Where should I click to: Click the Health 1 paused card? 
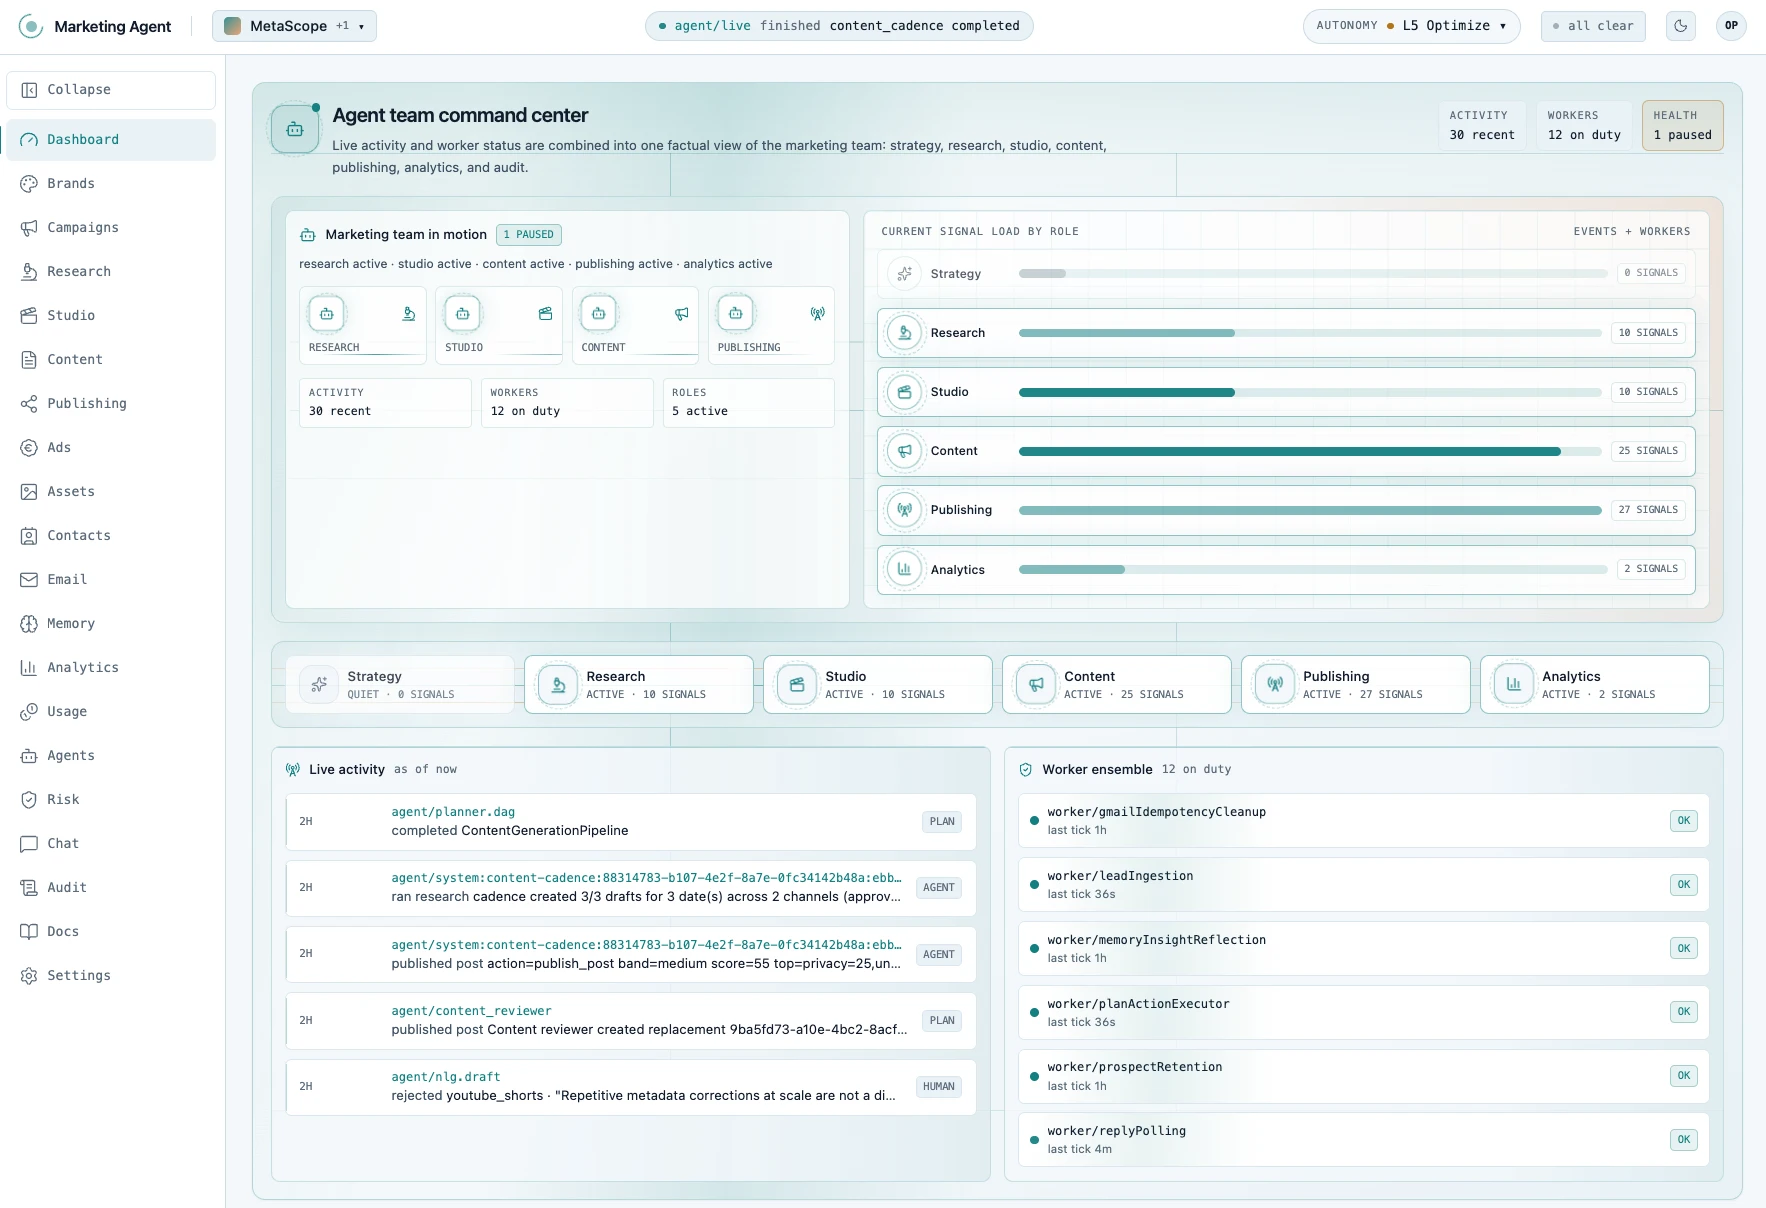[x=1682, y=126]
